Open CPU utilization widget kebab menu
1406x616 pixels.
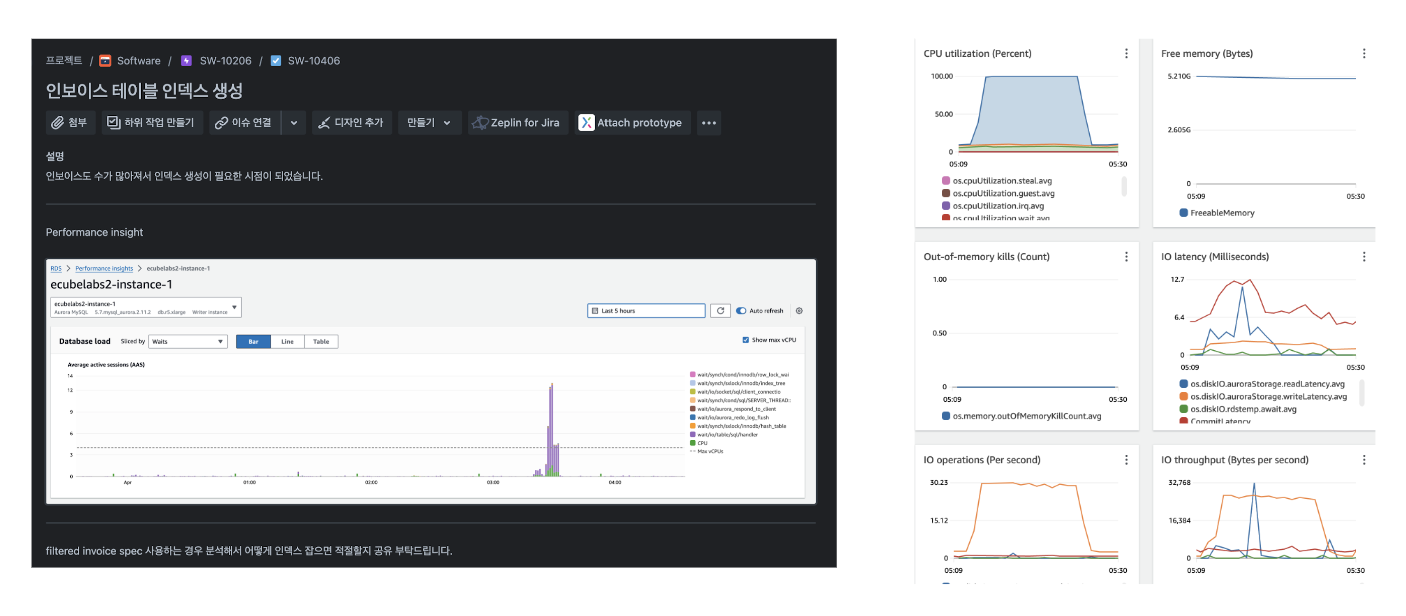1127,54
